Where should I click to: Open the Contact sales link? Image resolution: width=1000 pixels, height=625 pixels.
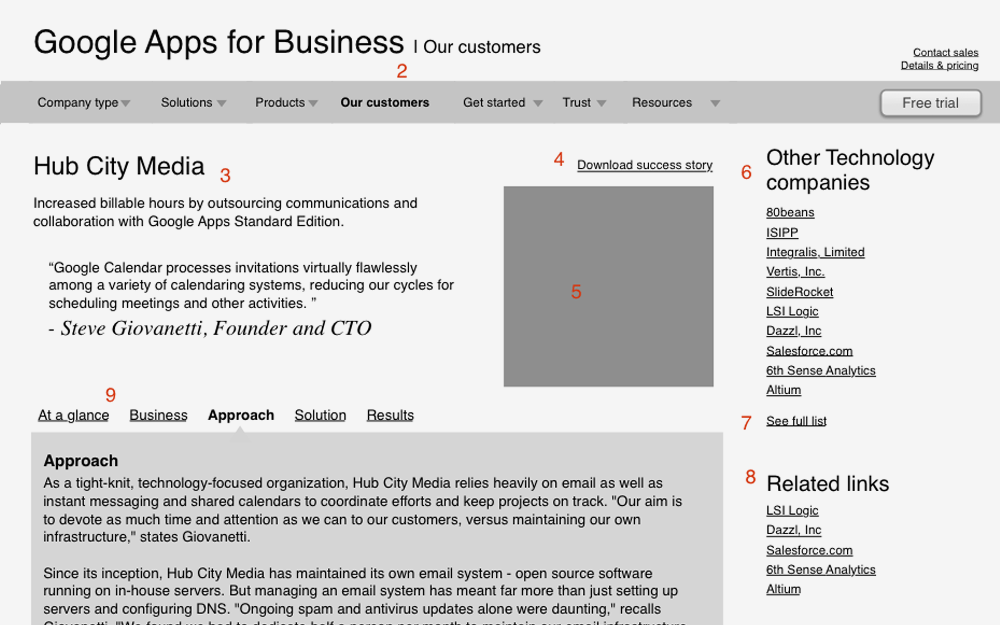(945, 52)
